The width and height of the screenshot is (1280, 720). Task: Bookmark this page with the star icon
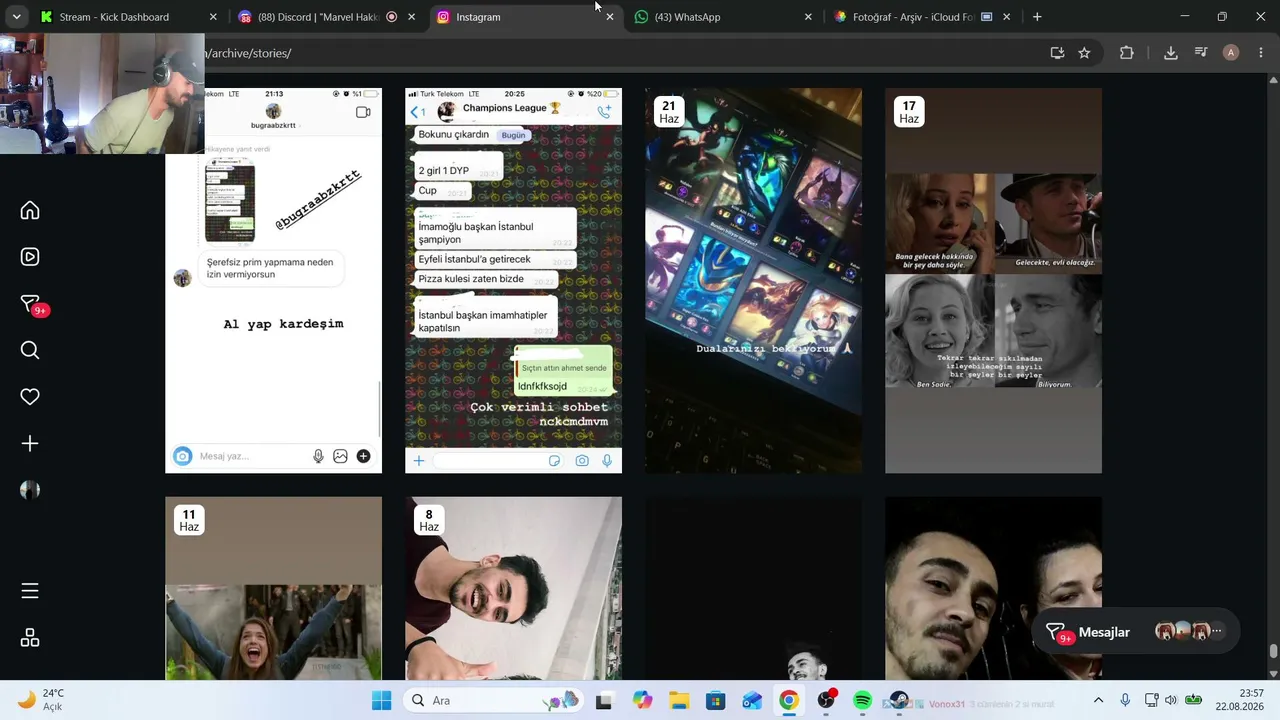click(1084, 53)
